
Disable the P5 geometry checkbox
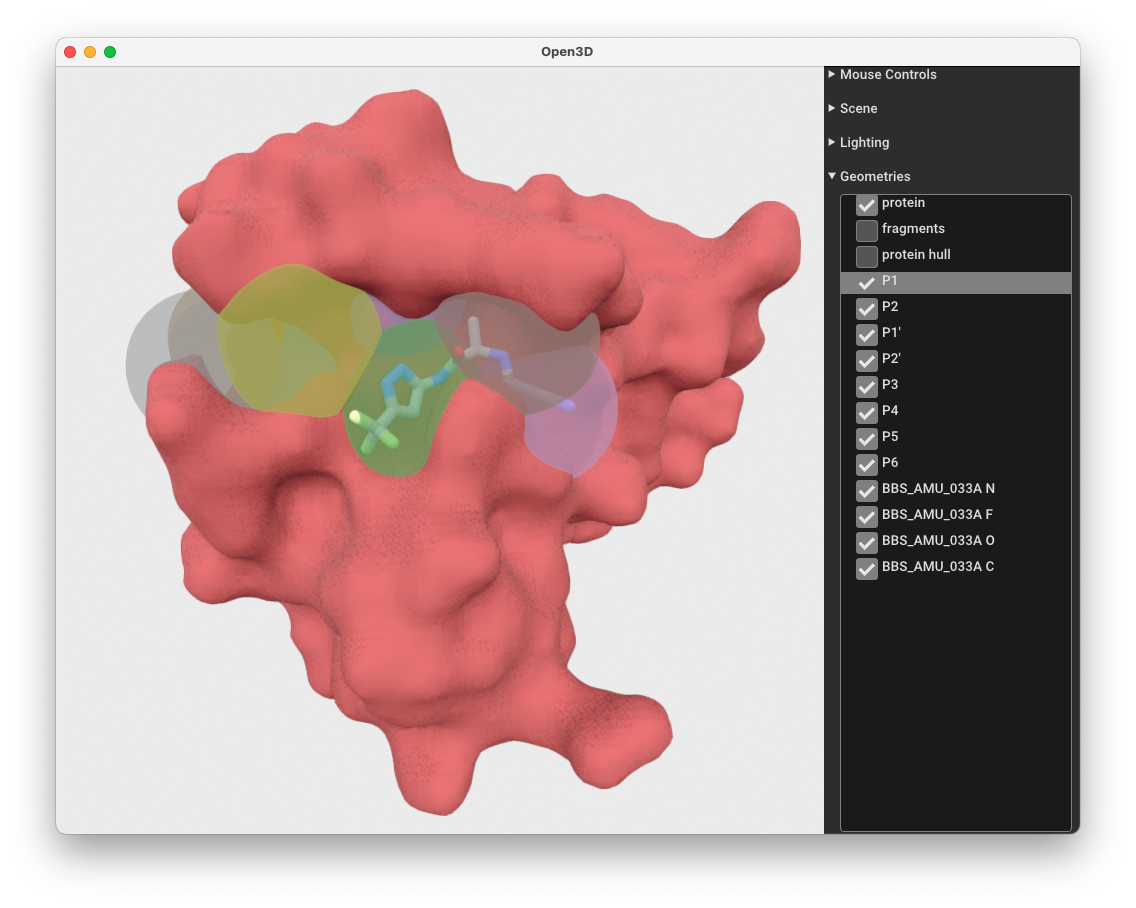(867, 438)
